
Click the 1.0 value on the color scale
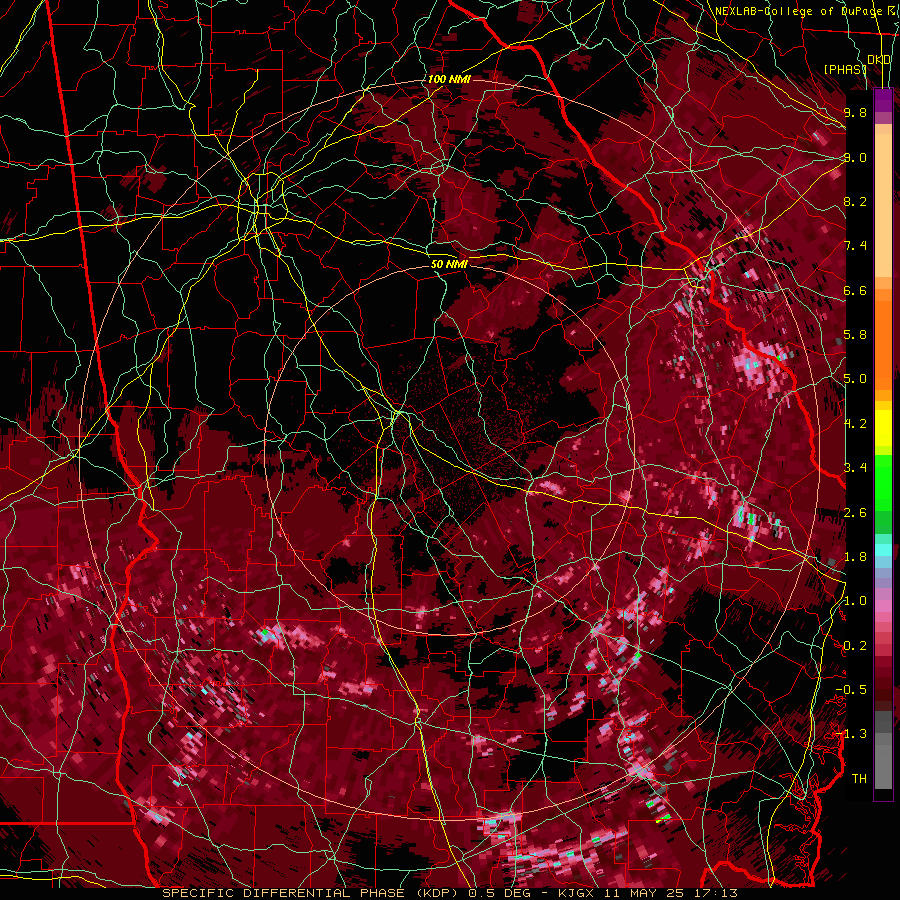(855, 601)
